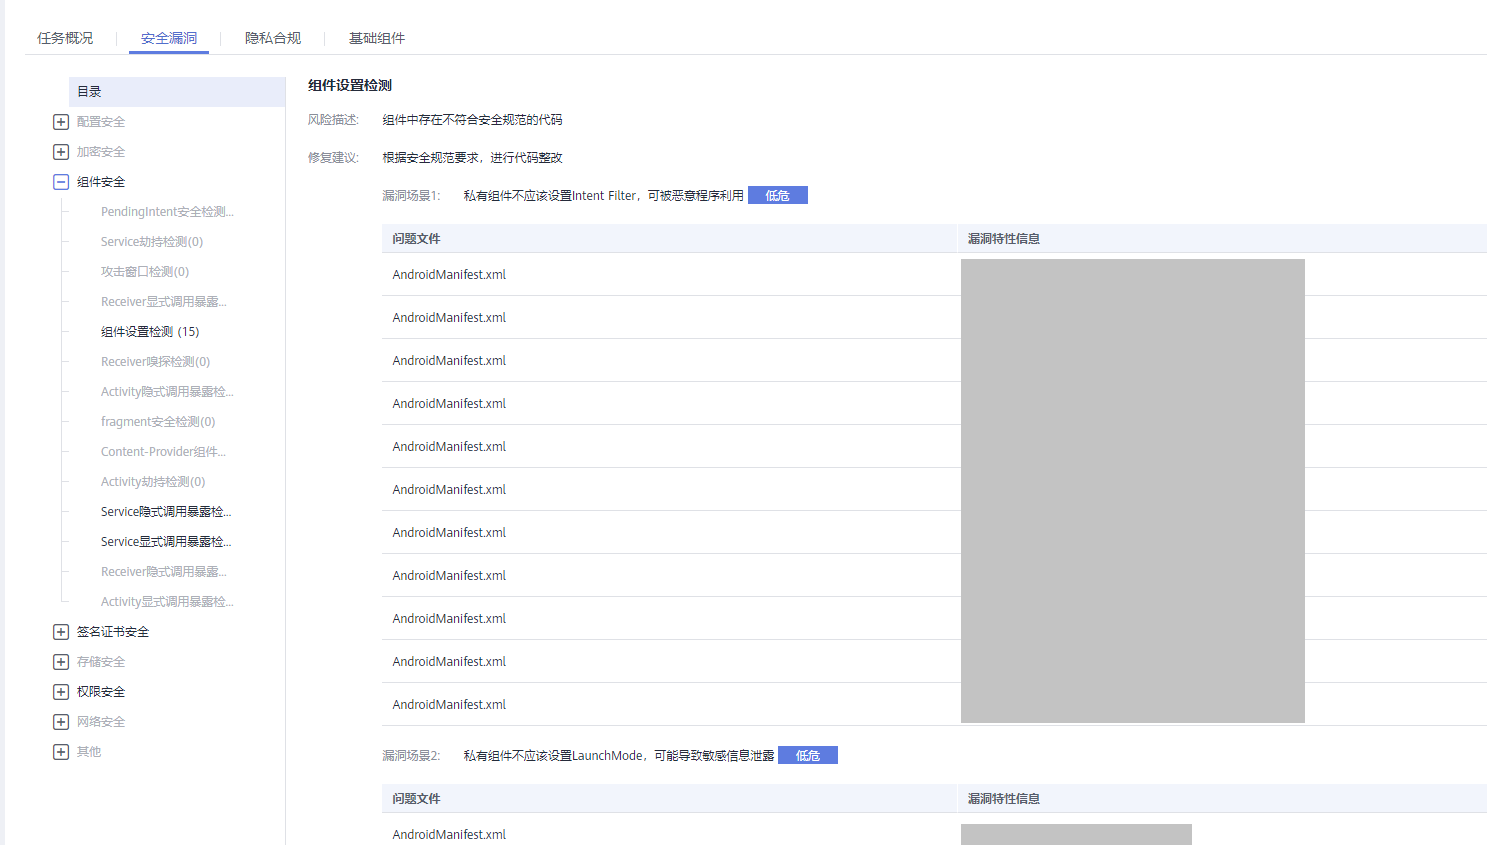Viewport: 1487px width, 845px height.
Task: Expand the 存储安全 category
Action: click(x=60, y=661)
